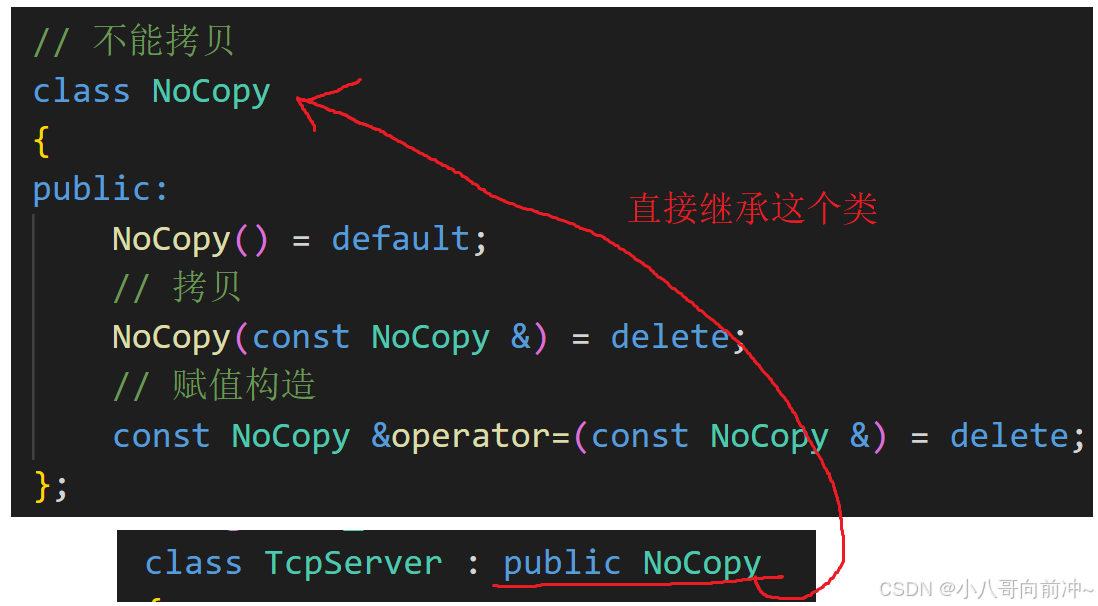Screen dimensions: 1098x606
Task: Click the default keyword in constructor line
Action: [401, 239]
